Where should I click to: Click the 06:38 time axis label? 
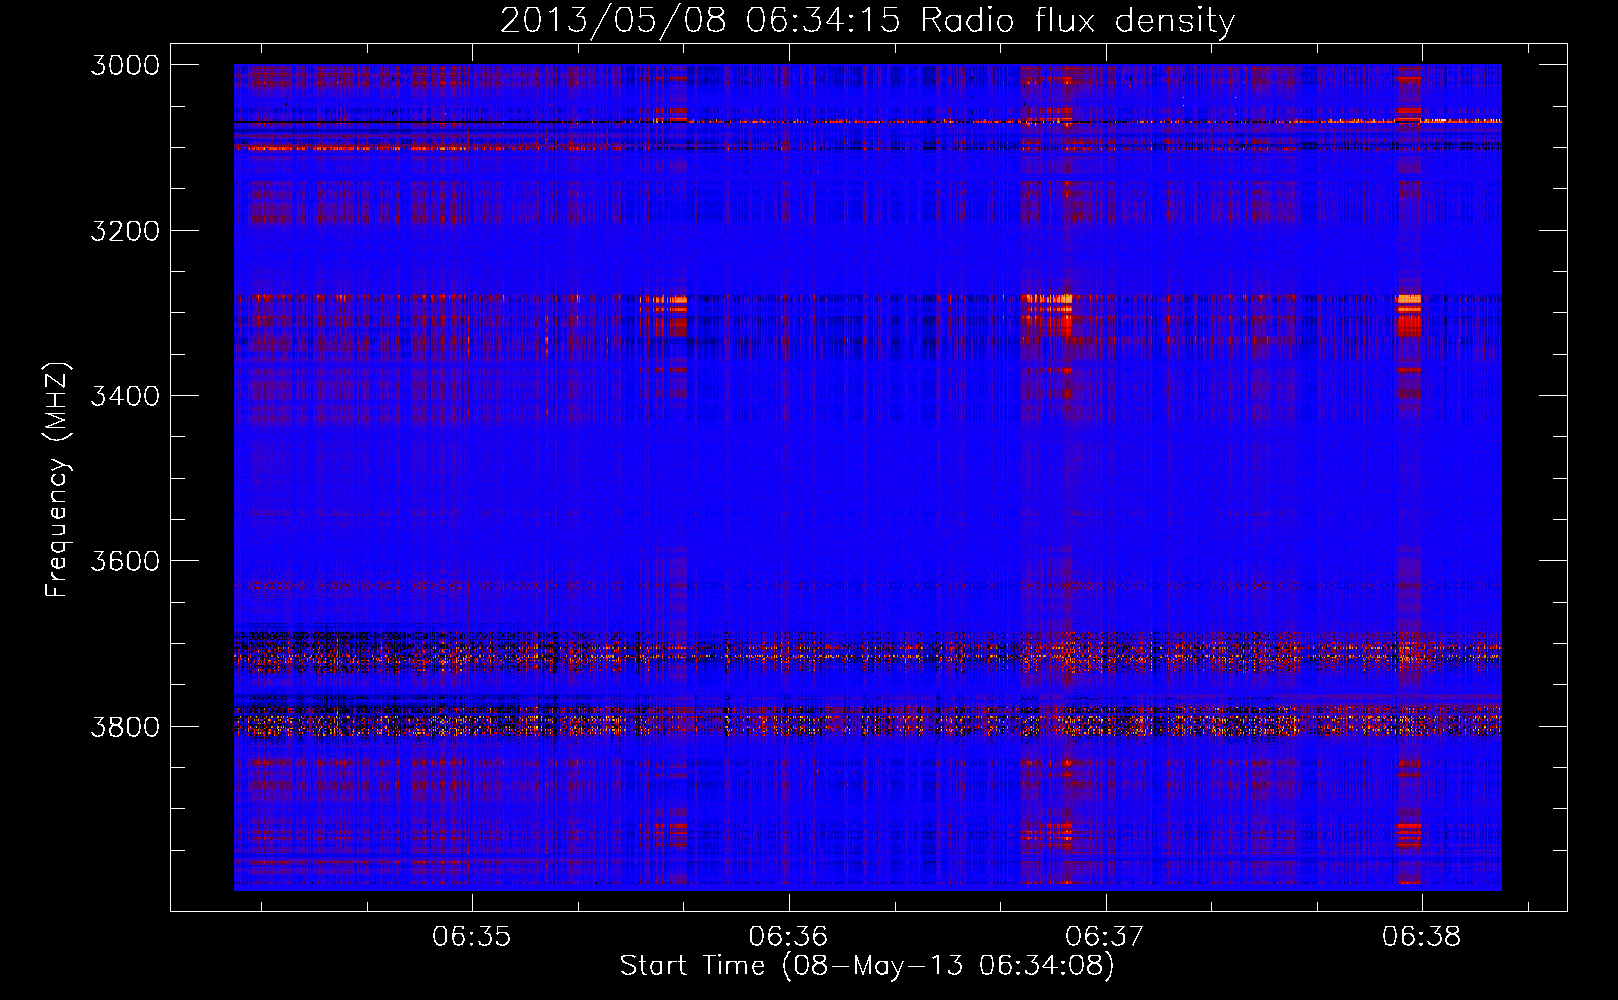[1422, 937]
